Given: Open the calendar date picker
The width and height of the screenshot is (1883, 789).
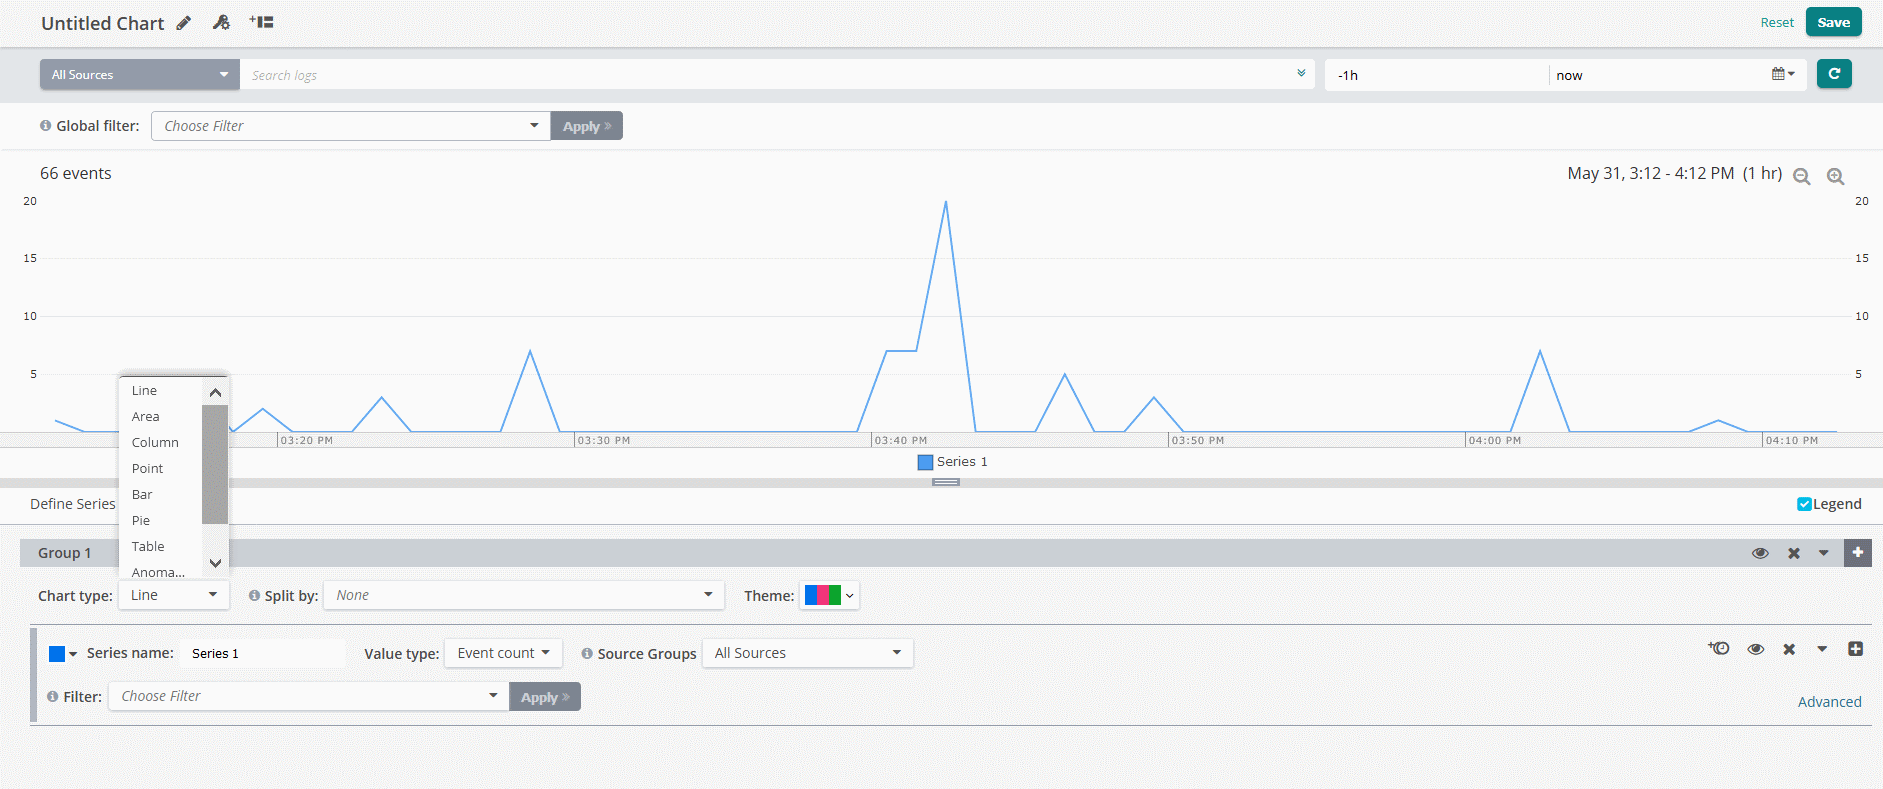Looking at the screenshot, I should 1783,74.
